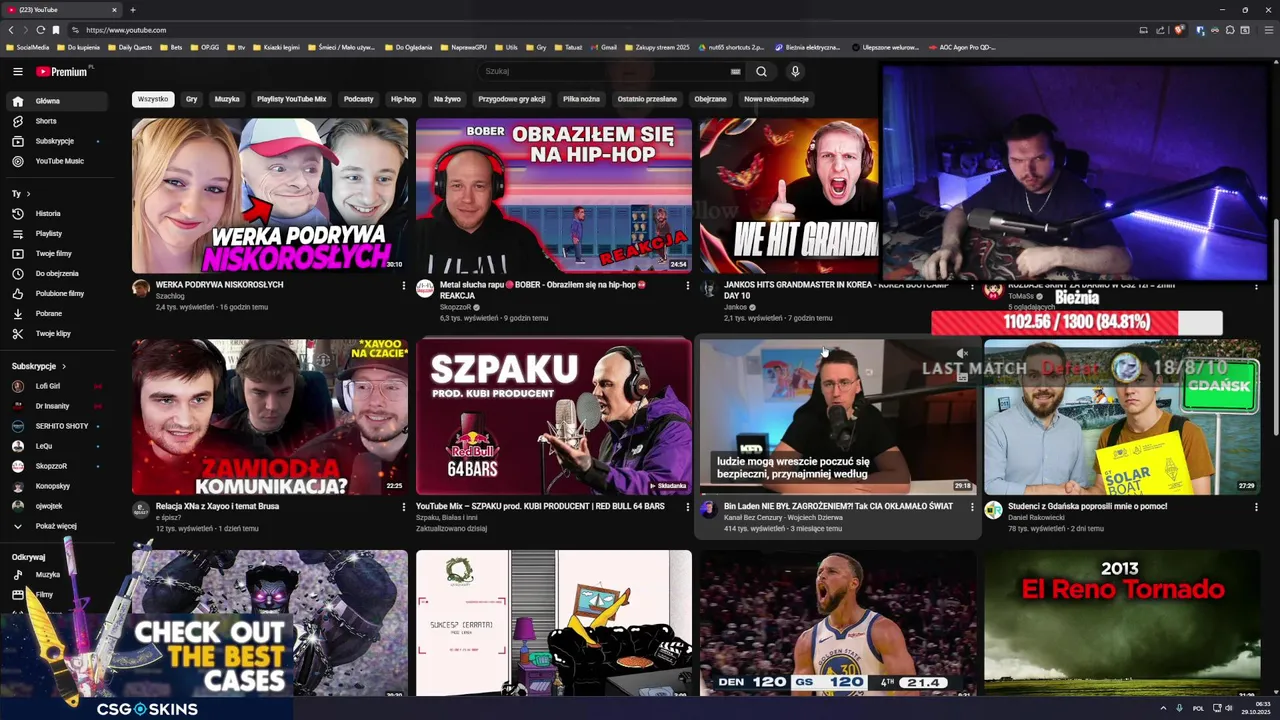The image size is (1280, 720).
Task: Open the Muzyka explore entry in the sidebar
Action: [57, 575]
